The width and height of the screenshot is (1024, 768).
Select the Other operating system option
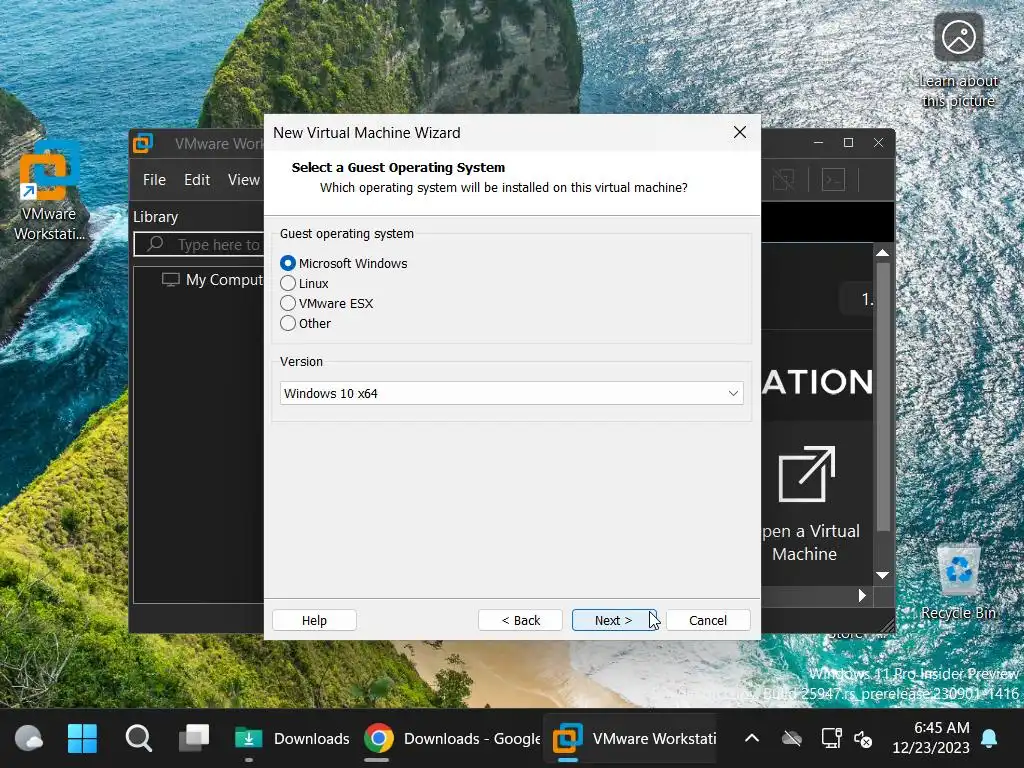(287, 323)
